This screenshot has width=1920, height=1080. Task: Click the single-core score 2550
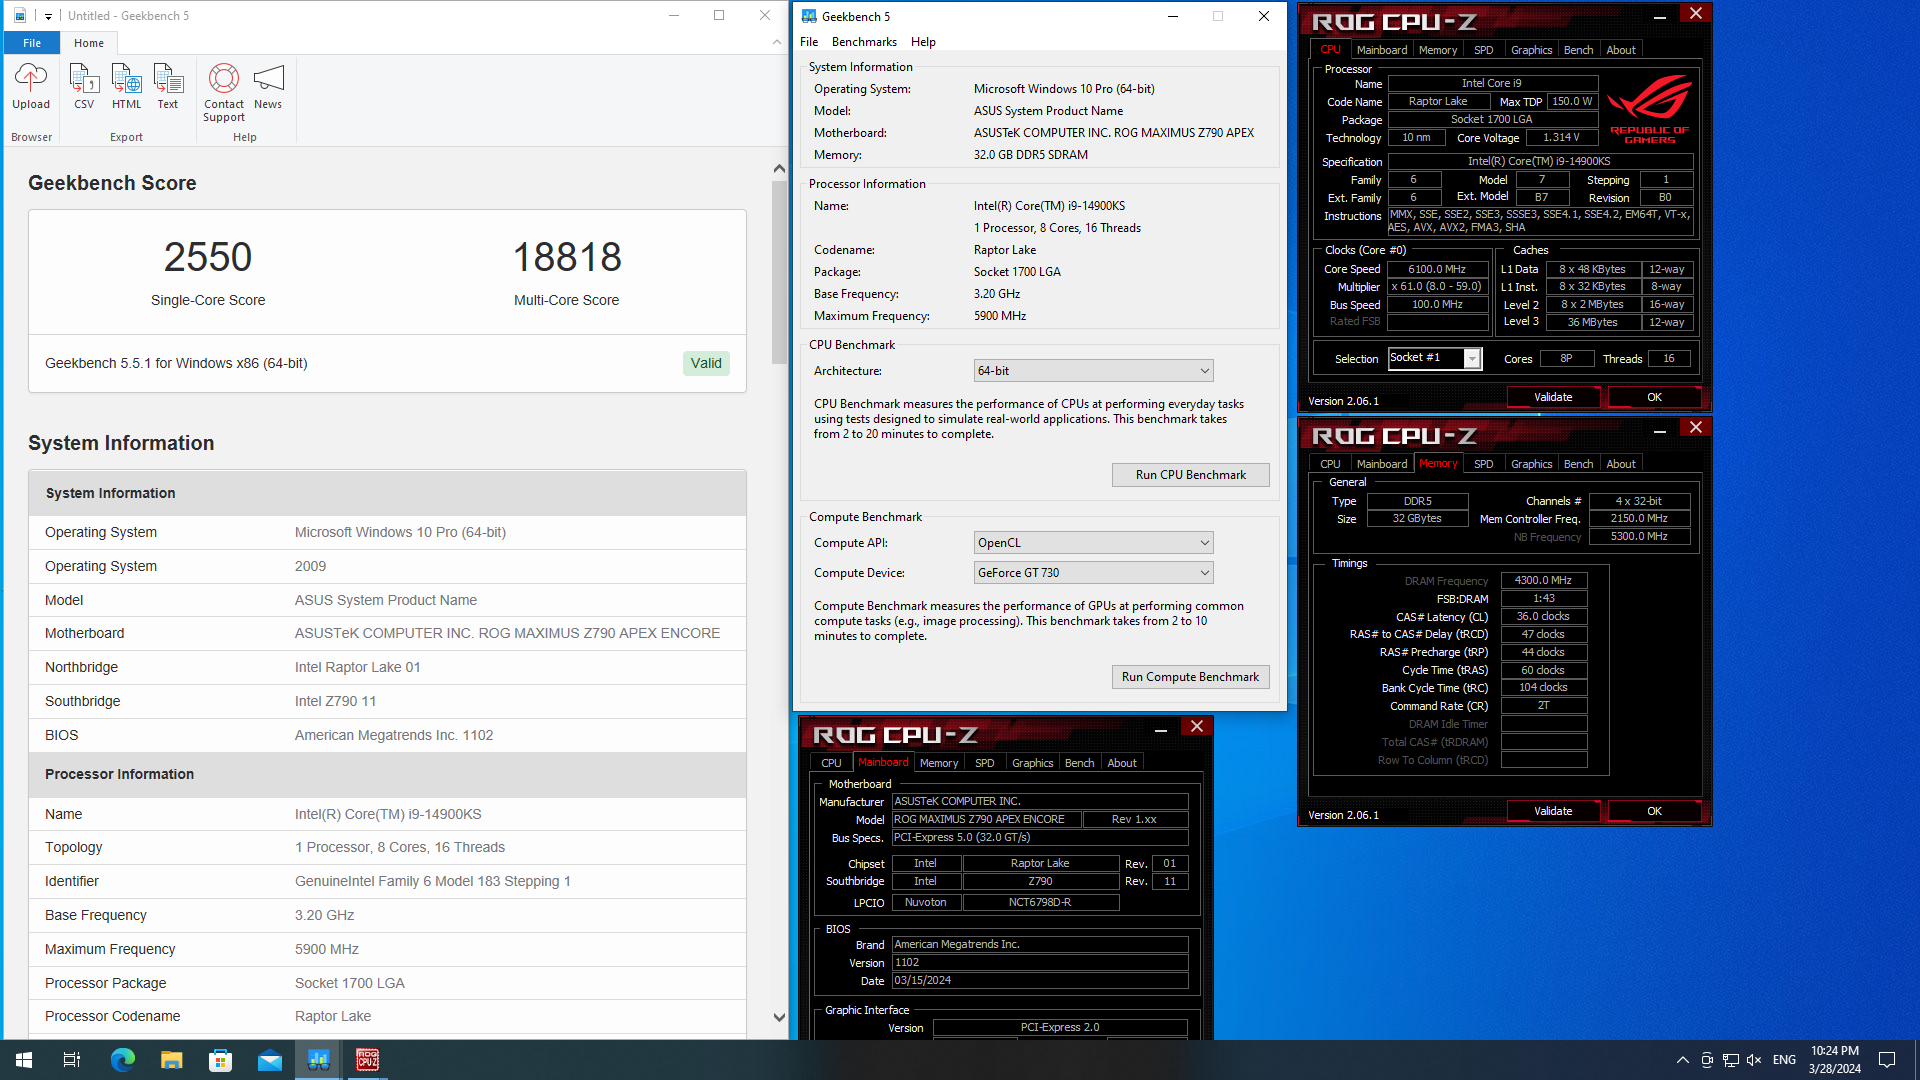(x=208, y=257)
